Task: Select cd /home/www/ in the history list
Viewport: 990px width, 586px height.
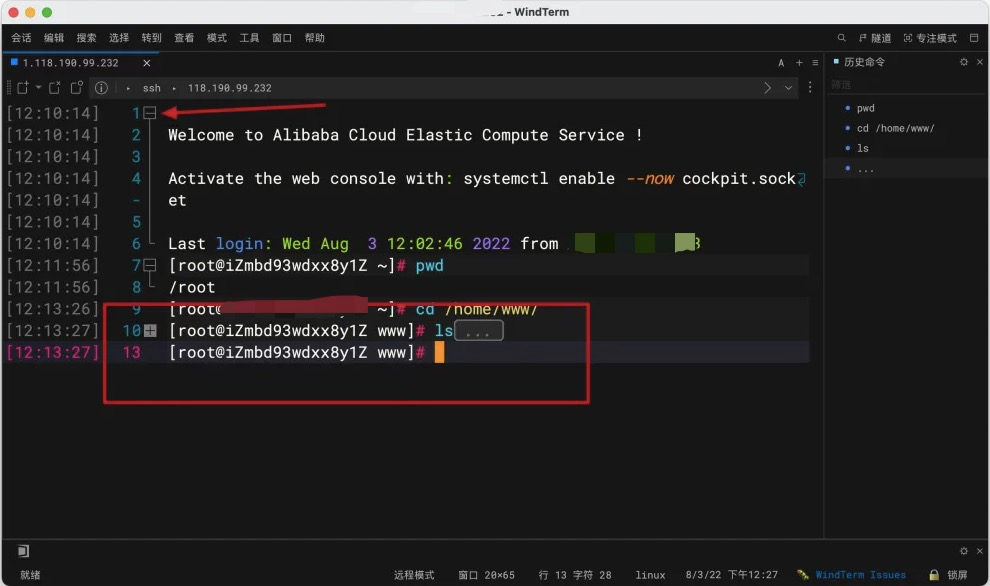Action: click(x=895, y=128)
